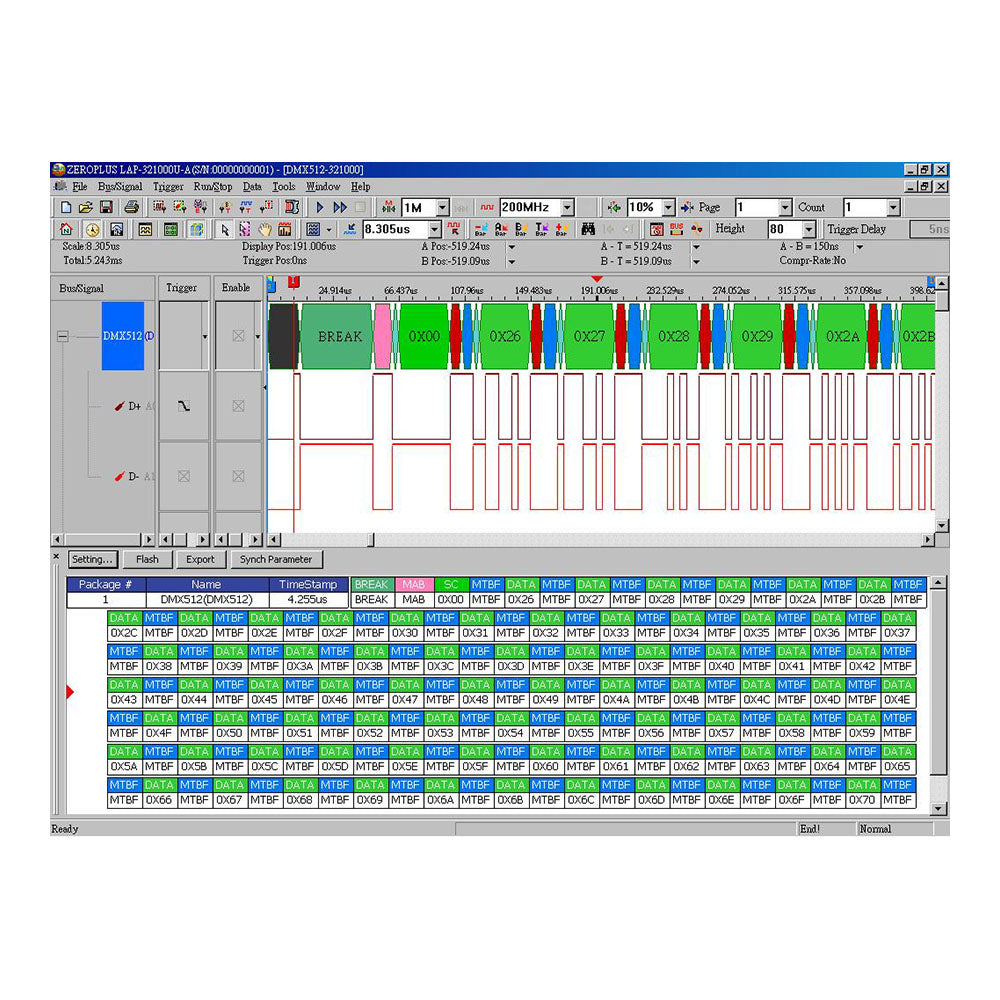Click the Trigger Delay 5ns field

930,229
